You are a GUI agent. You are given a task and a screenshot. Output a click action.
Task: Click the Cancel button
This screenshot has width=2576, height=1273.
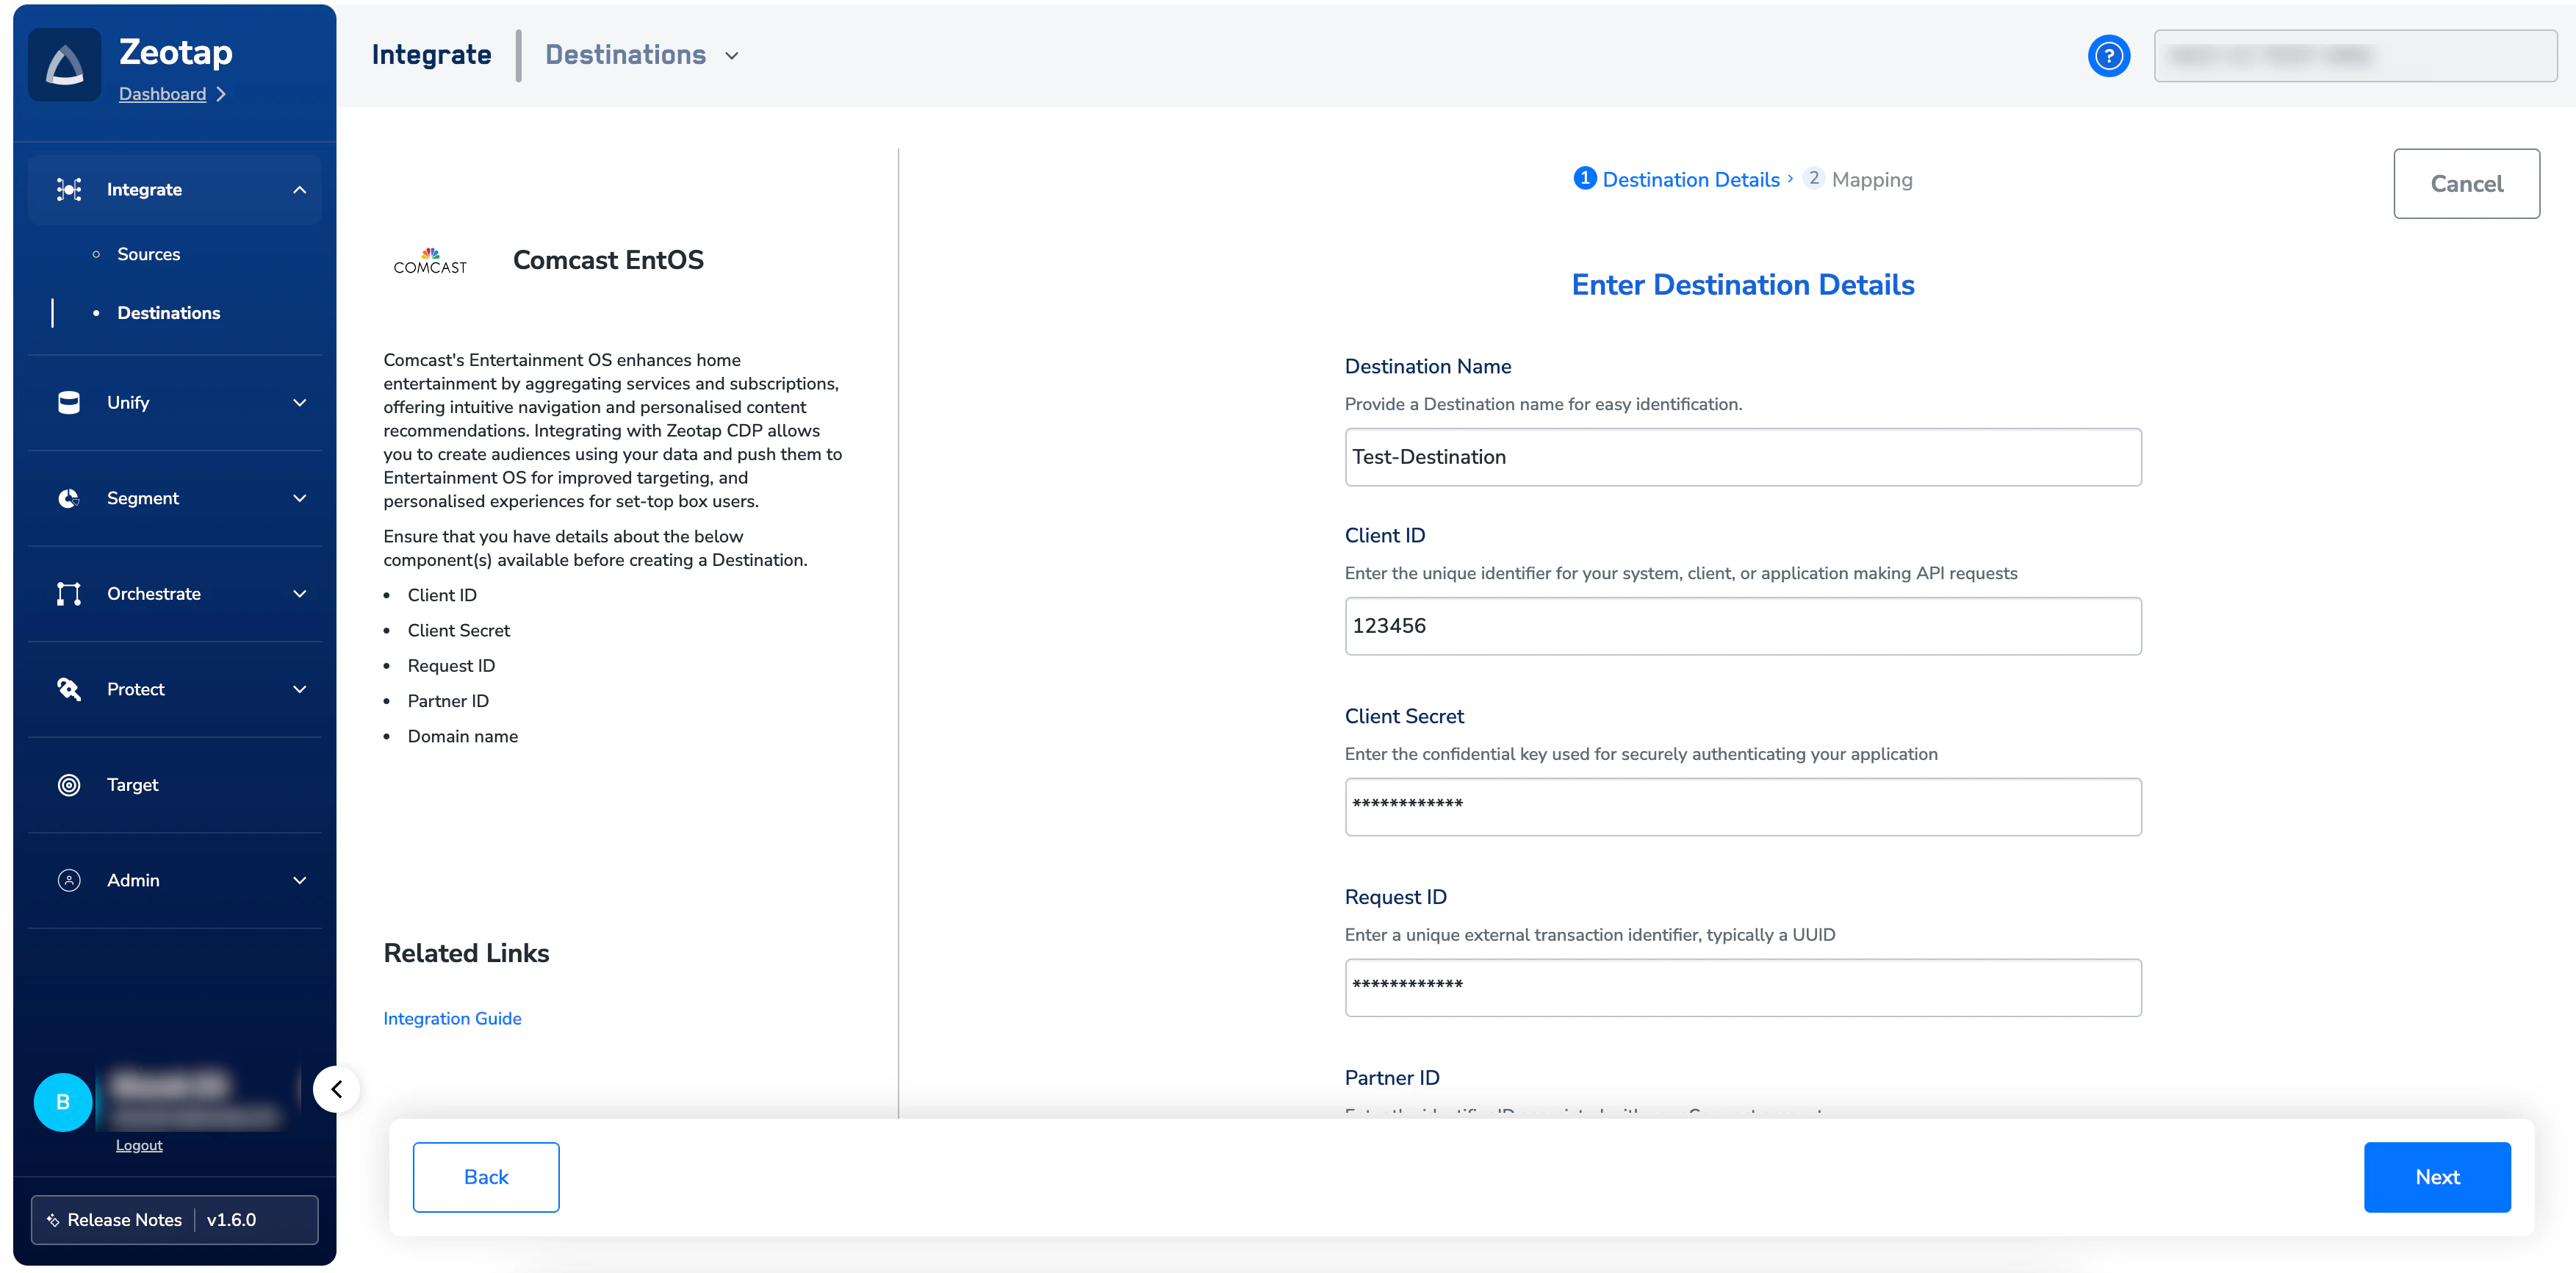coord(2465,184)
